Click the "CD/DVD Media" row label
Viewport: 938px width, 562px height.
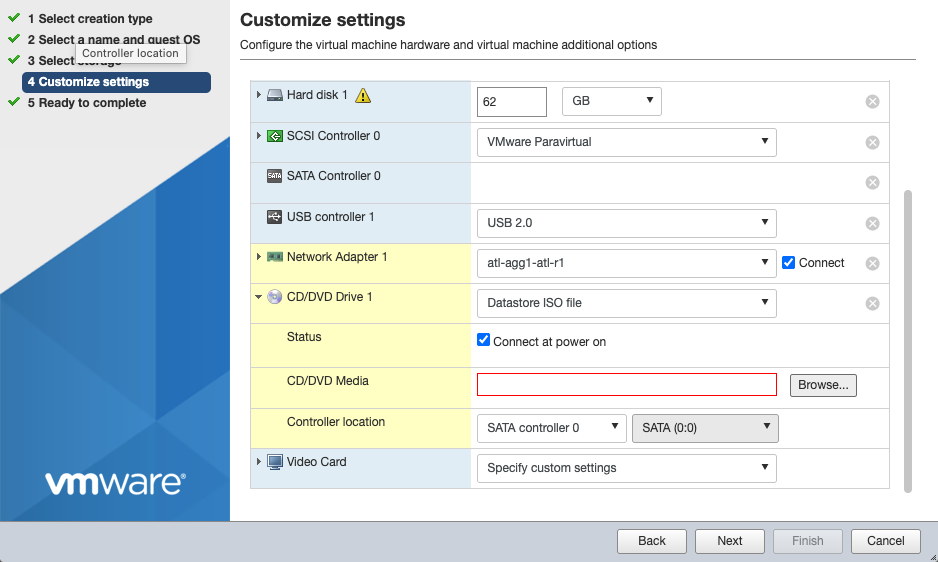coord(328,381)
